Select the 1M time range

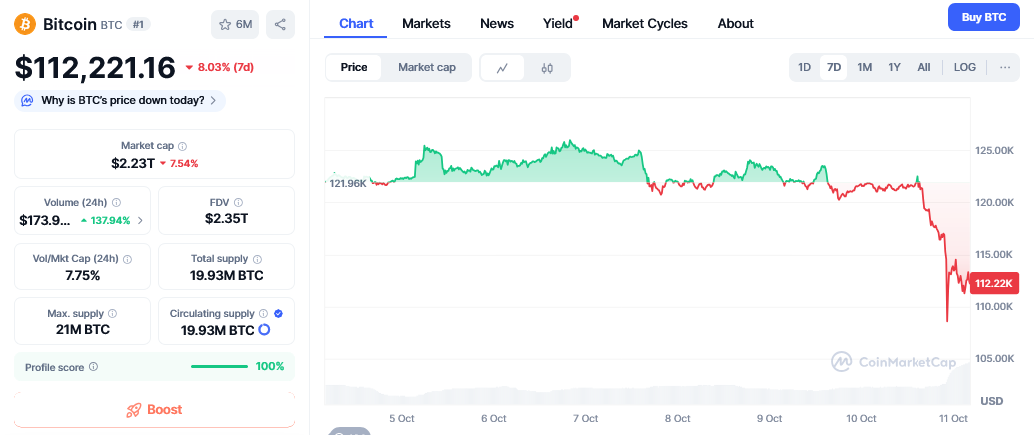(865, 67)
